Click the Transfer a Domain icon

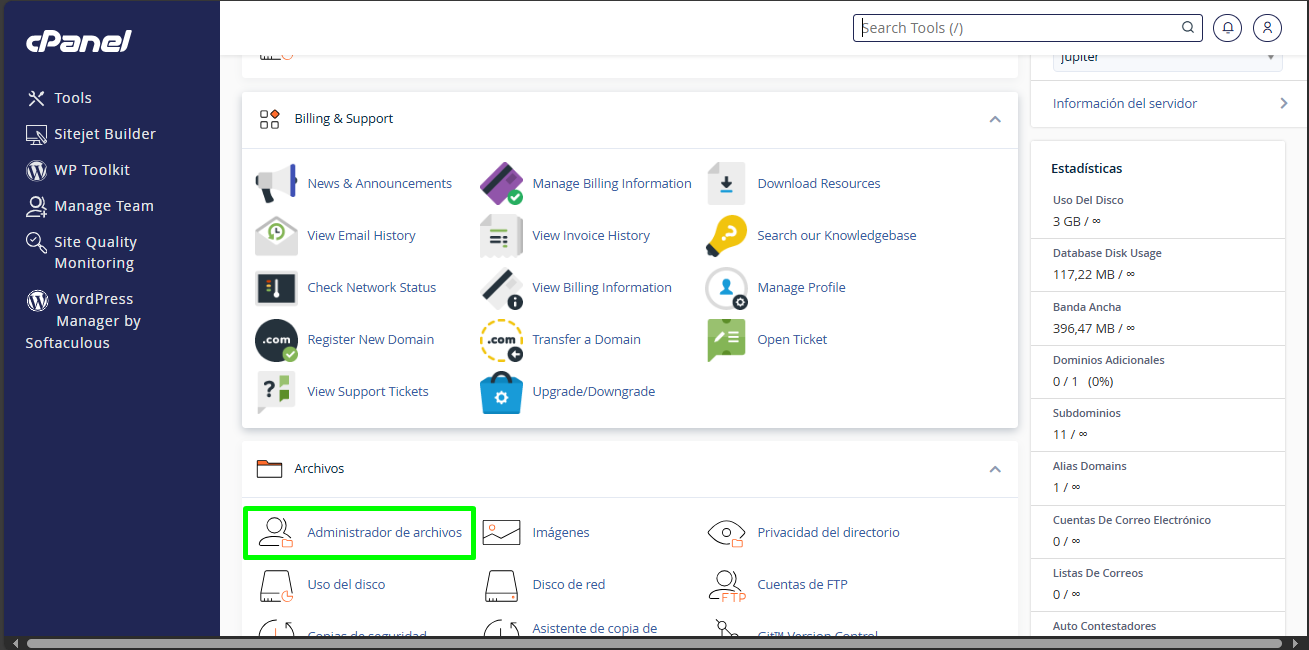(500, 339)
